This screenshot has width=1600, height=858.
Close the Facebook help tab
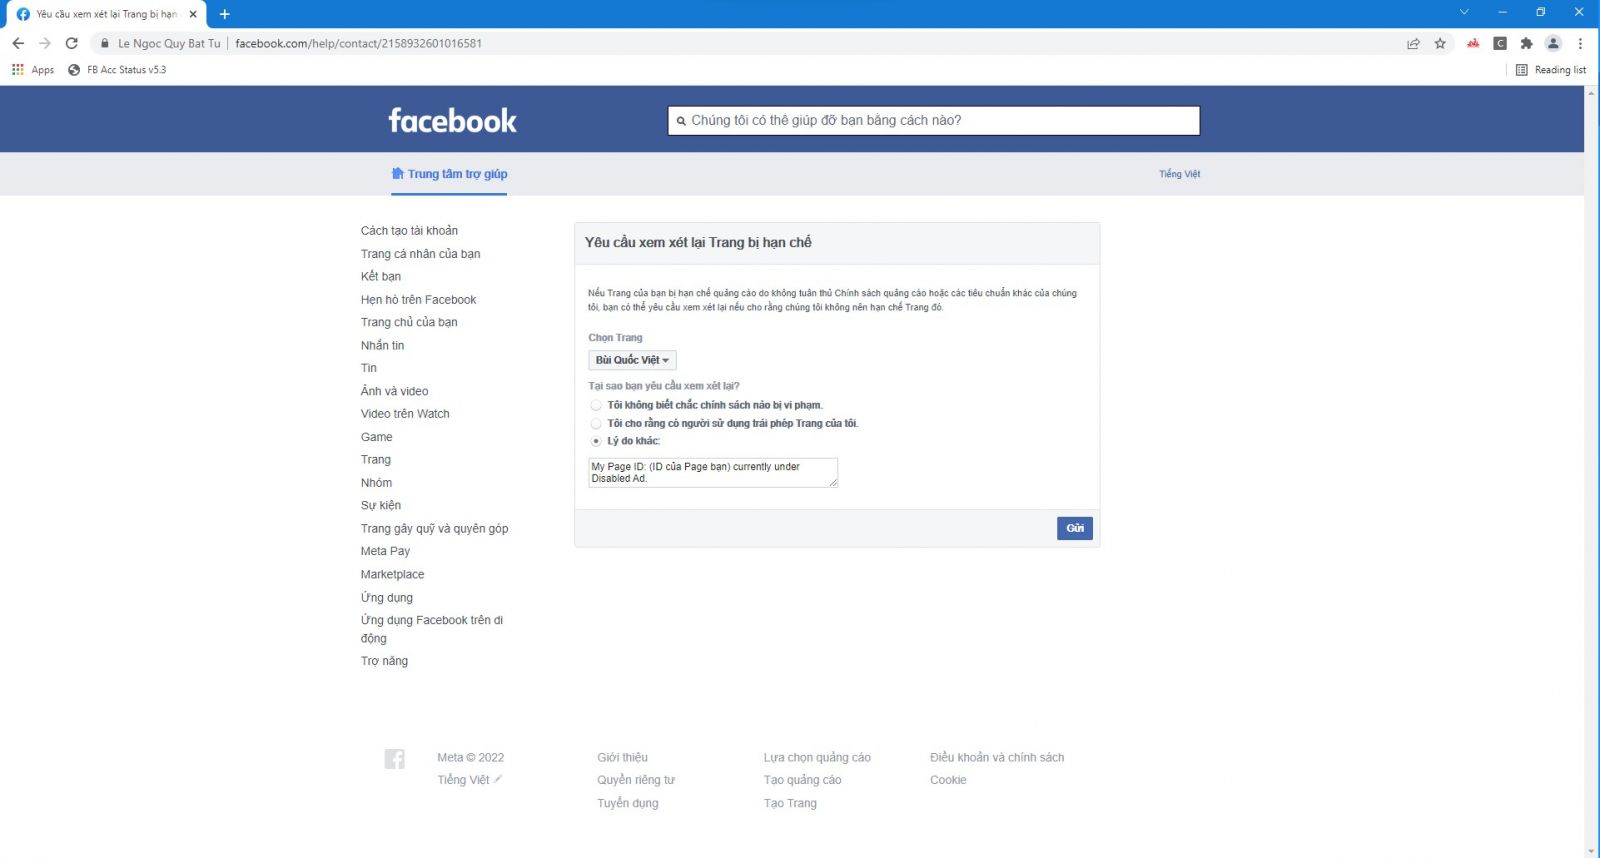[x=193, y=14]
